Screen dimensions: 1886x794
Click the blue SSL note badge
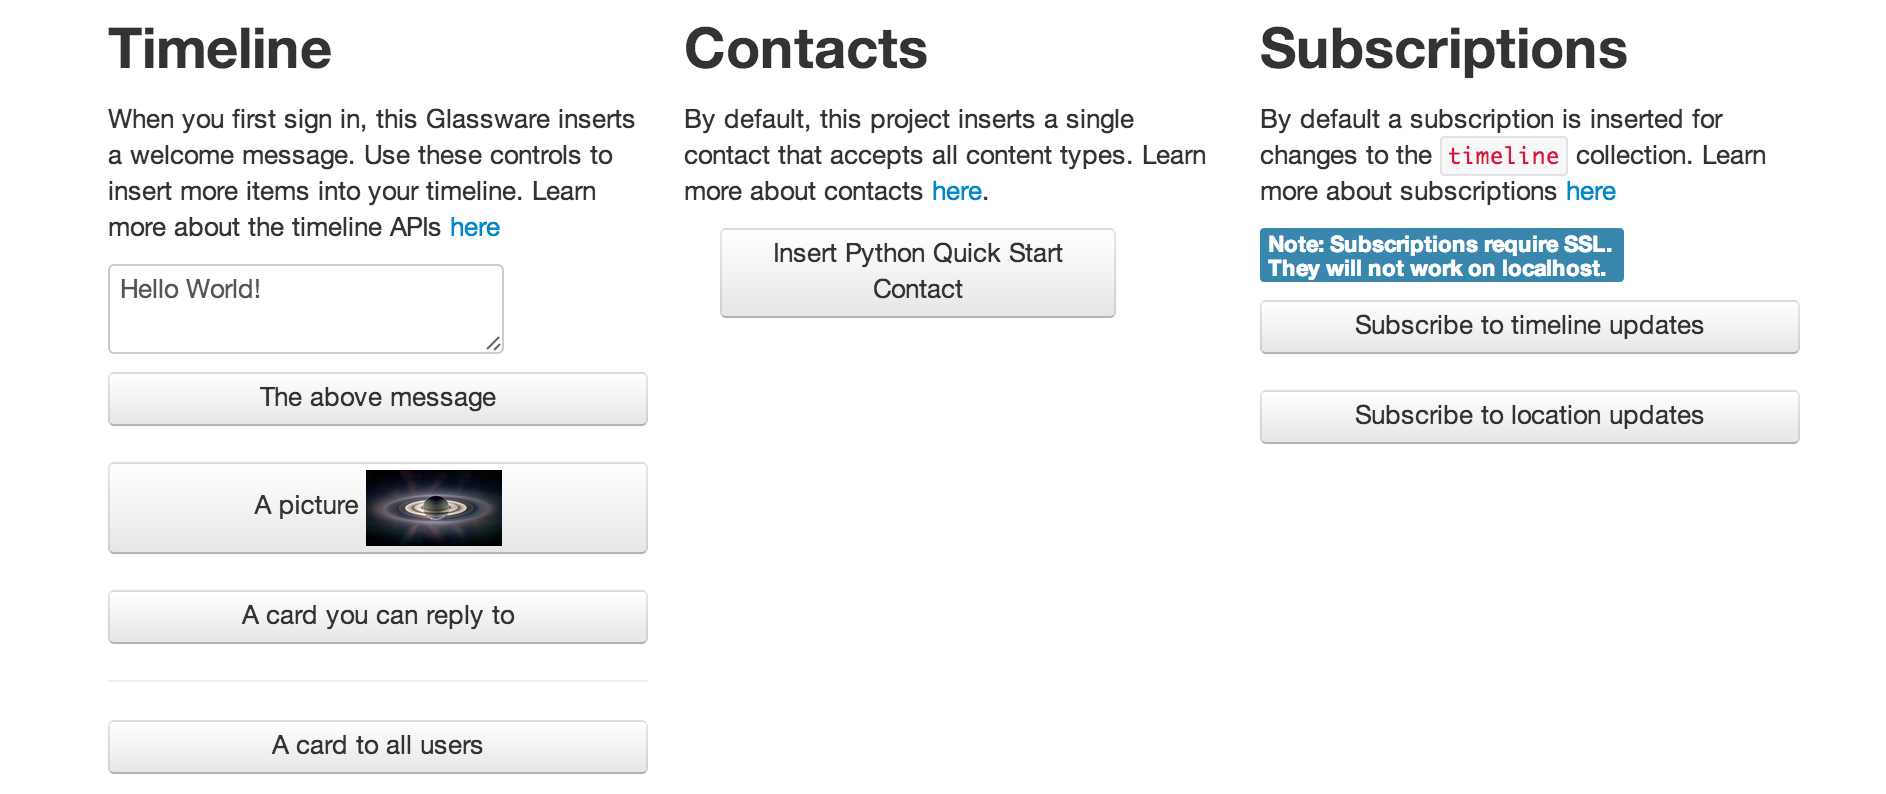point(1442,255)
